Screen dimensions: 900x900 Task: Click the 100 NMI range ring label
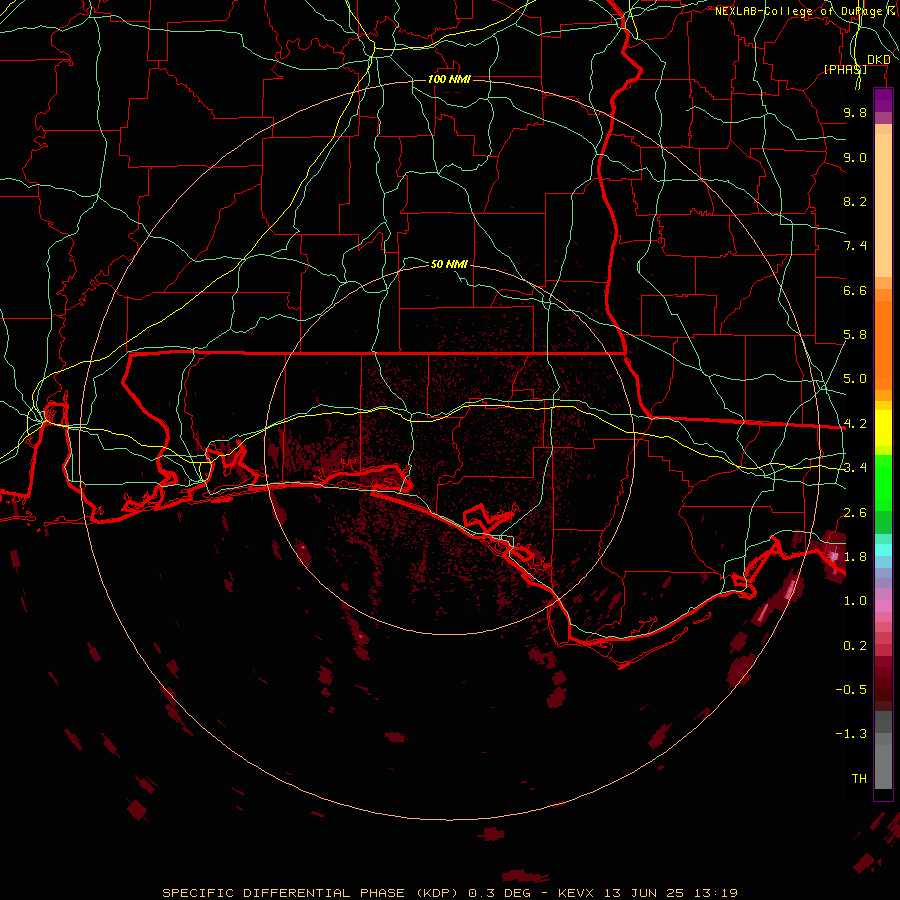point(449,79)
